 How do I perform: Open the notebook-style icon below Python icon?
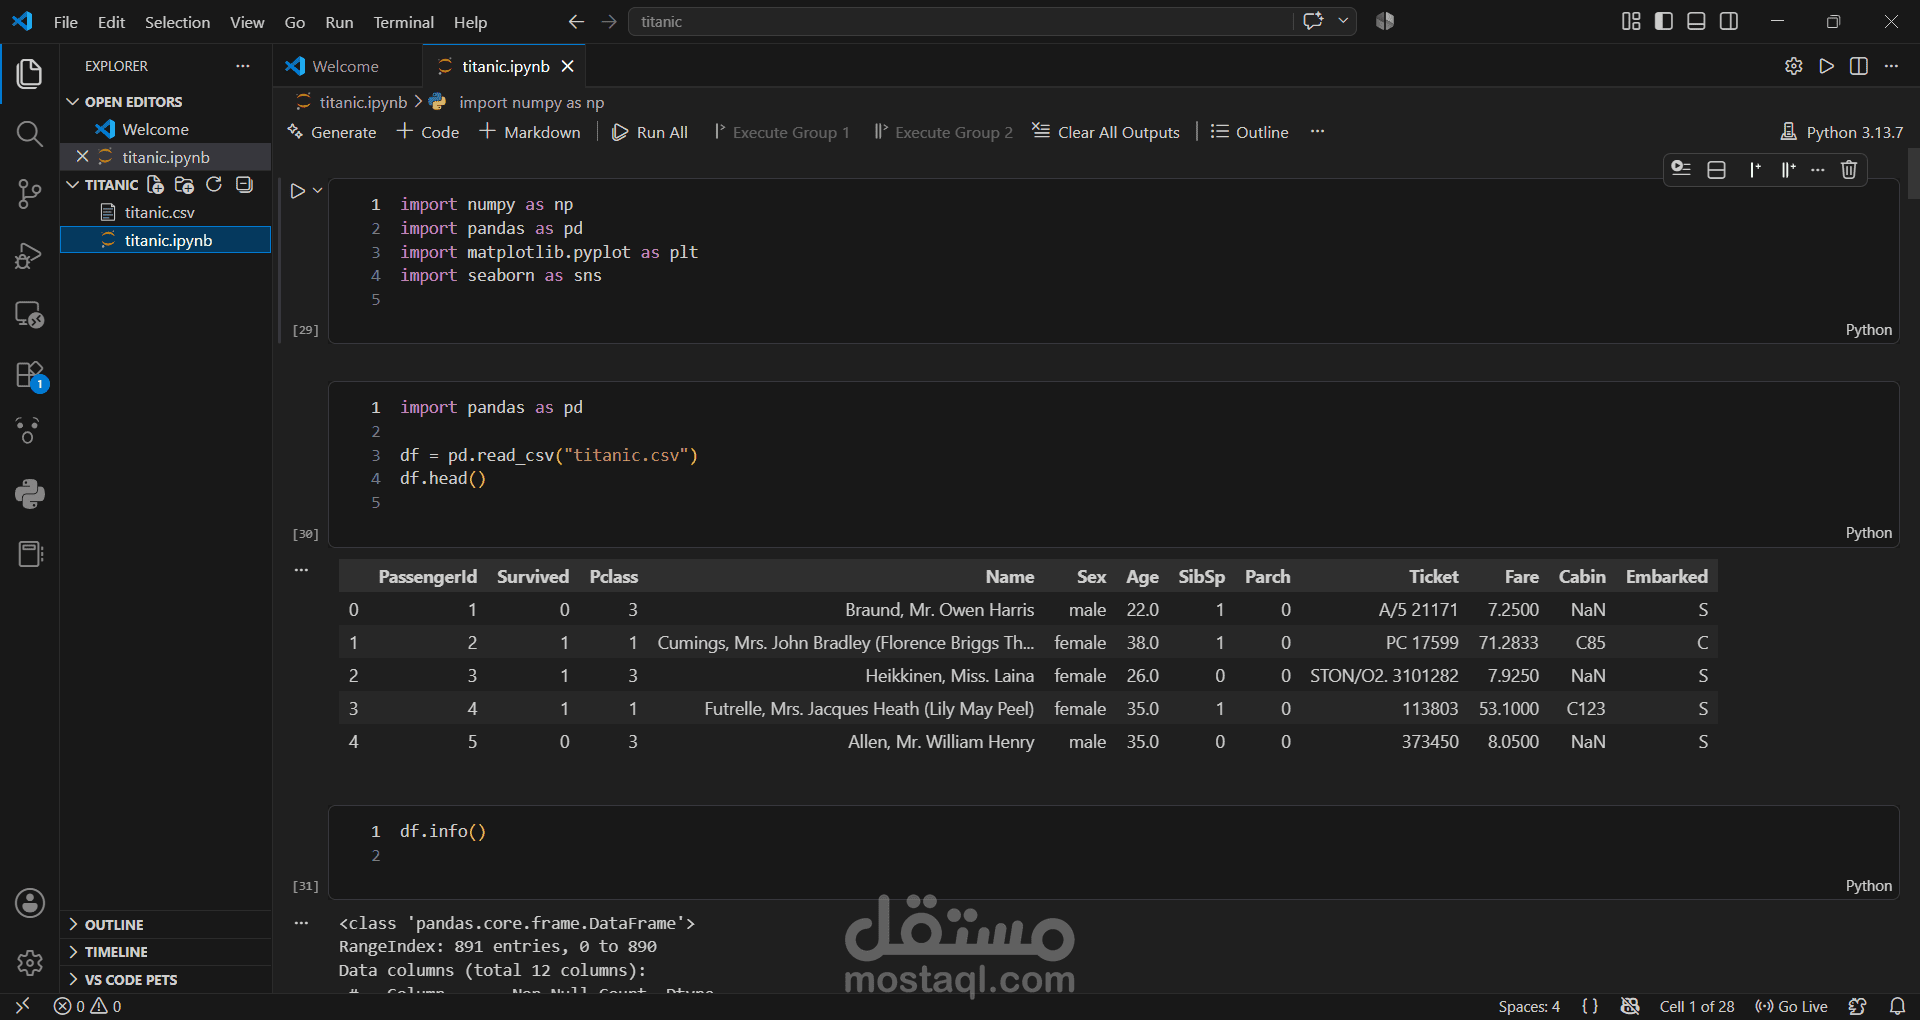pyautogui.click(x=30, y=554)
